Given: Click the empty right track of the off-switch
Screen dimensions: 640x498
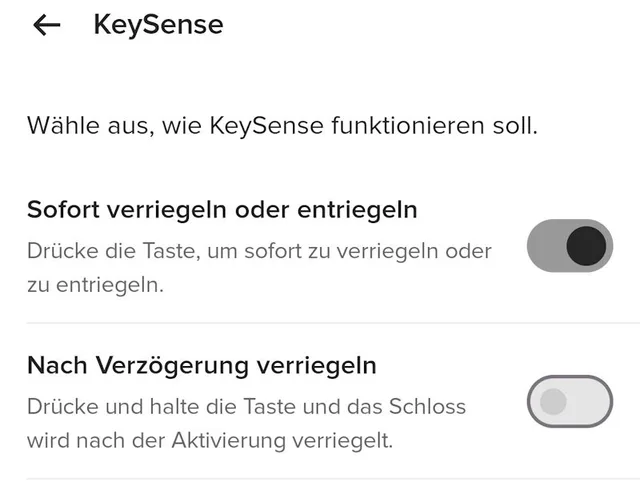Looking at the screenshot, I should point(590,401).
